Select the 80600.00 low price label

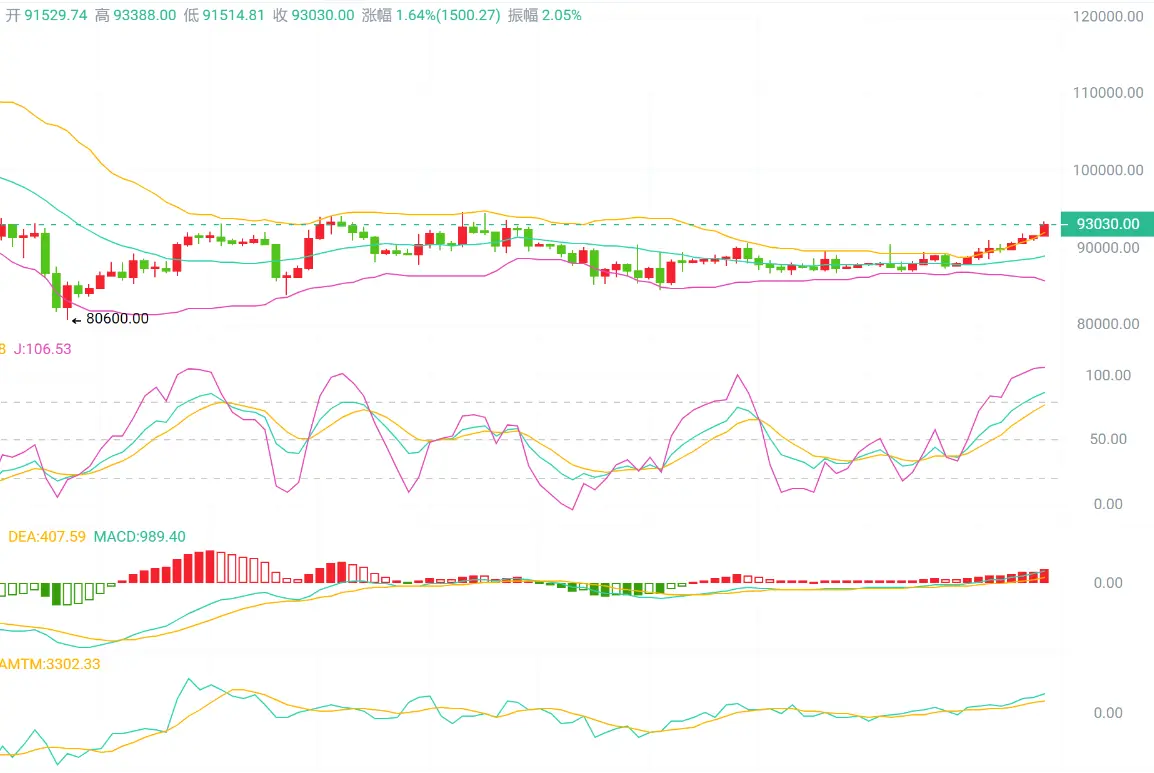coord(117,319)
